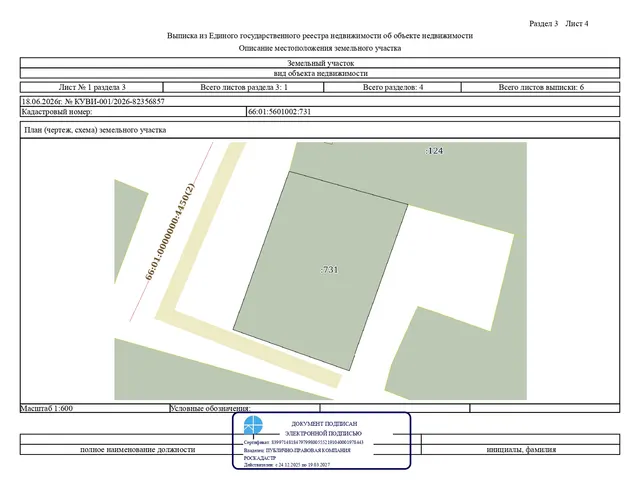The width and height of the screenshot is (640, 495).
Task: Click the ":731" parcel label on map
Action: click(329, 270)
